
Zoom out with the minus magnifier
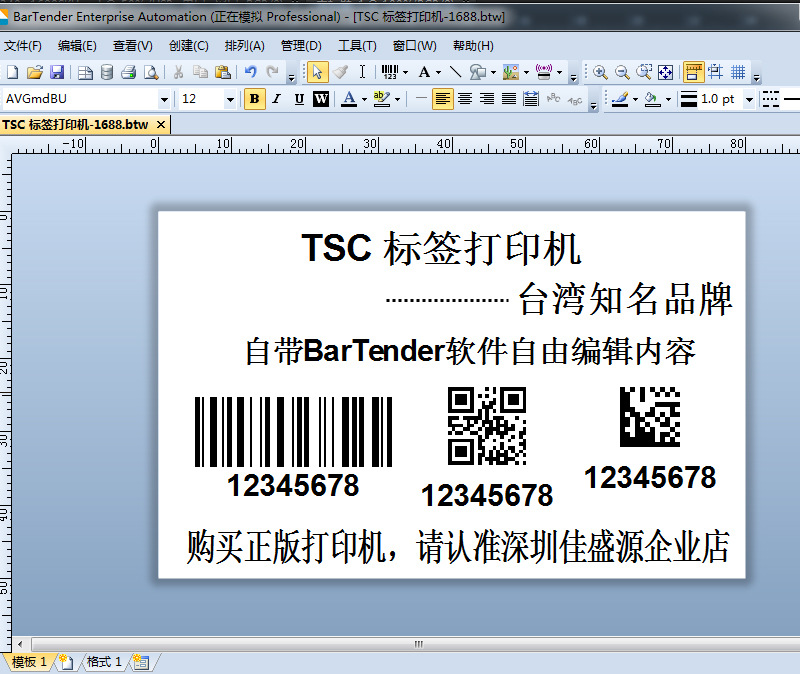tap(622, 72)
